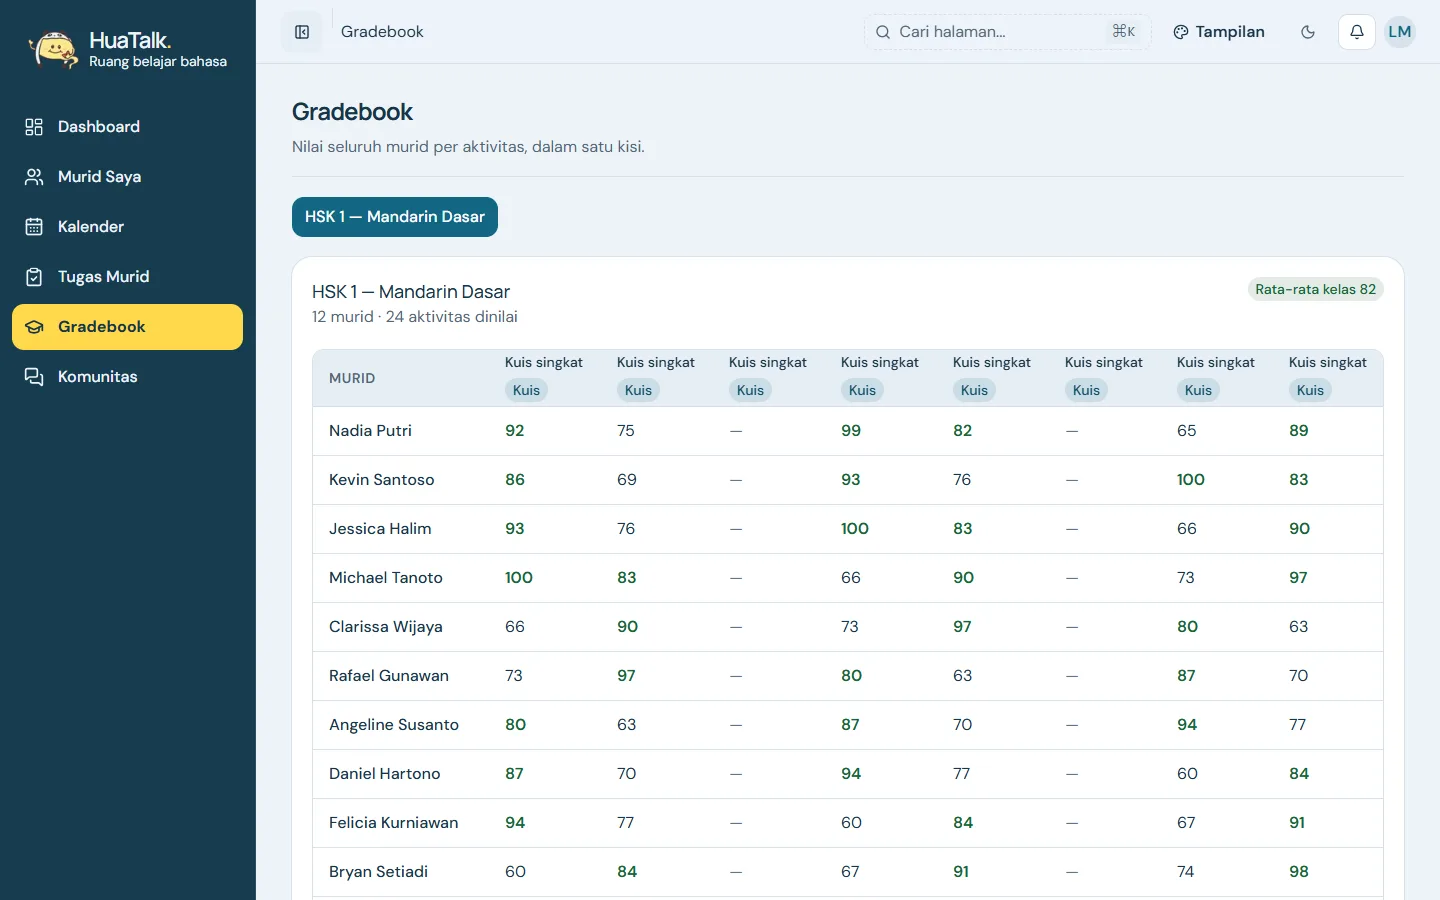Click the 12 murid · 24 aktivitas dinilai text
Image resolution: width=1440 pixels, height=900 pixels.
(415, 317)
